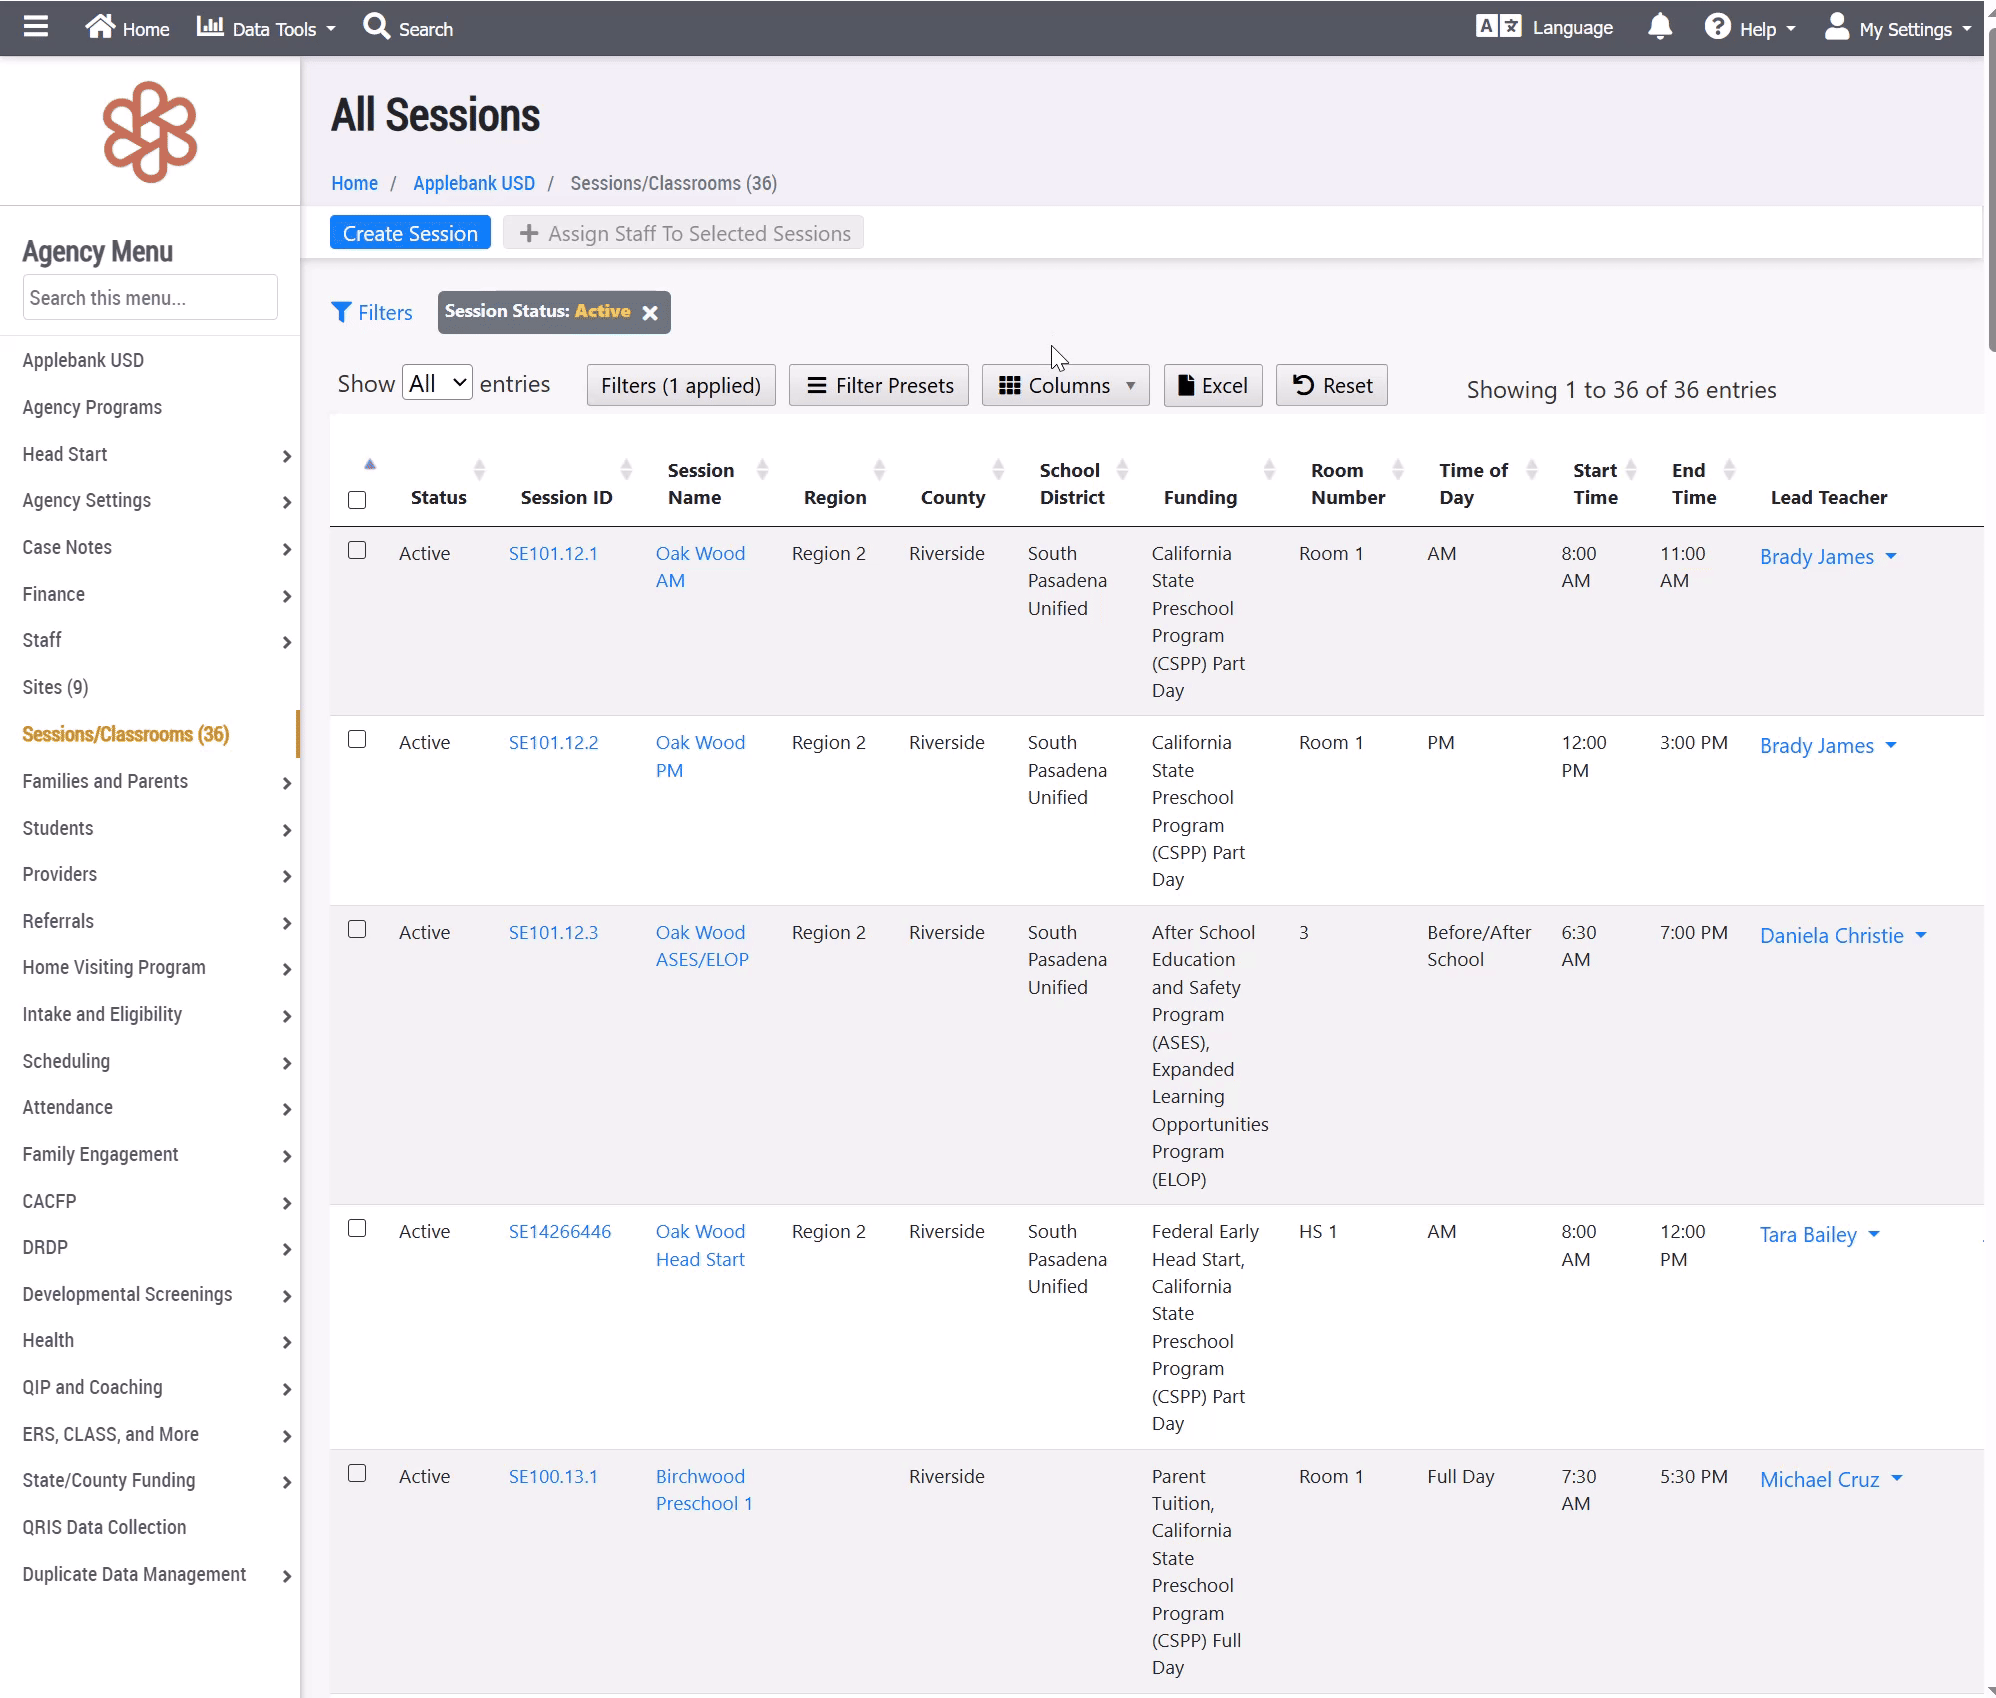Expand Agency Settings menu chevron

click(287, 502)
